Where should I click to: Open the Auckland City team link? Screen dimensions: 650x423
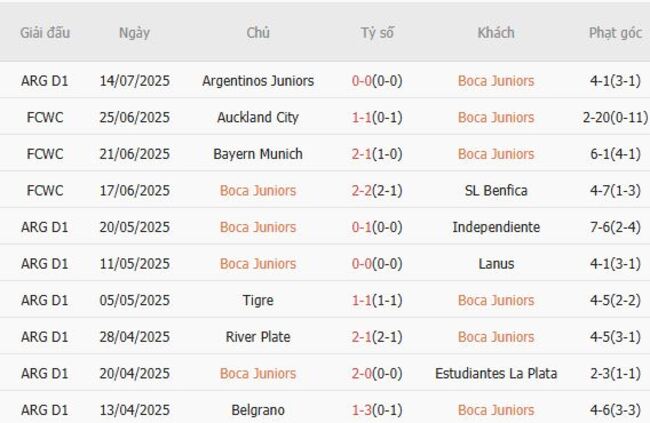pyautogui.click(x=258, y=118)
